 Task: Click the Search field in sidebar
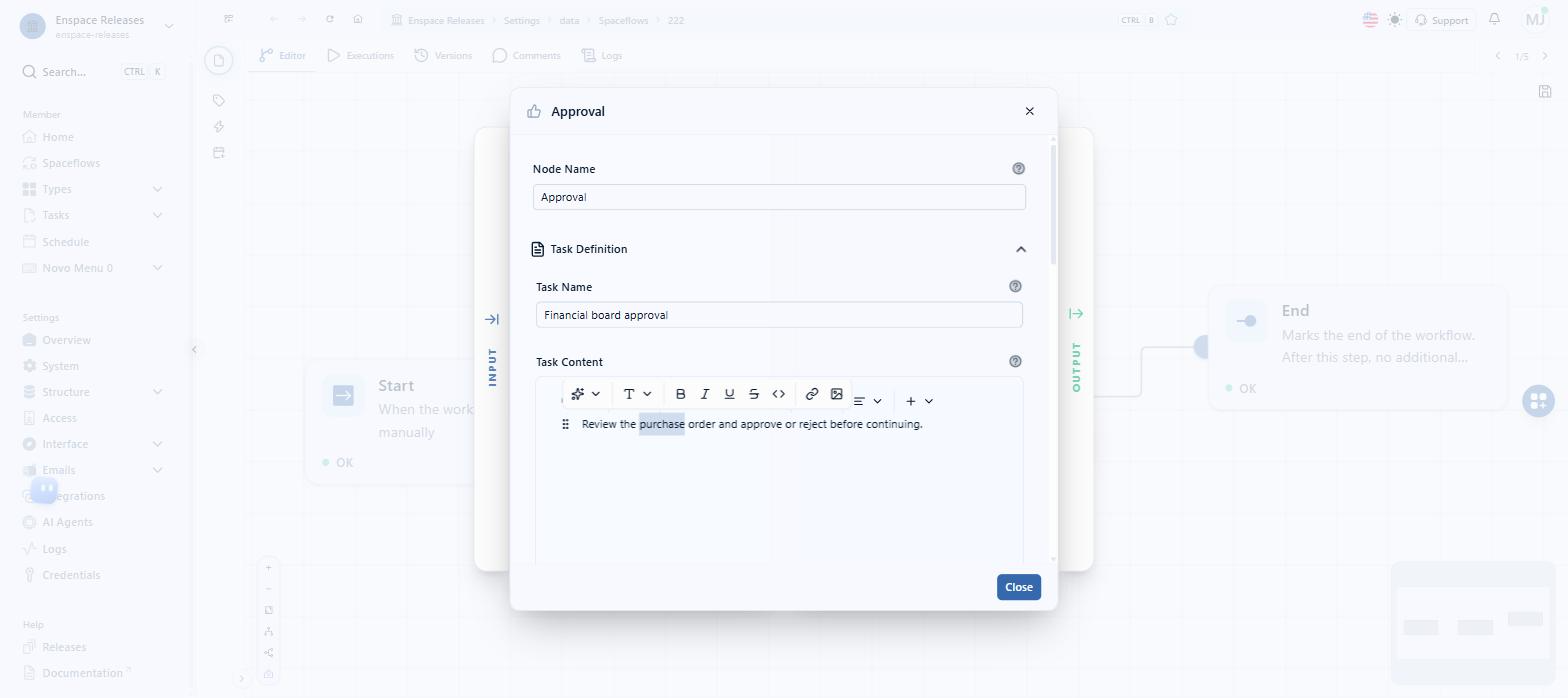[x=92, y=72]
